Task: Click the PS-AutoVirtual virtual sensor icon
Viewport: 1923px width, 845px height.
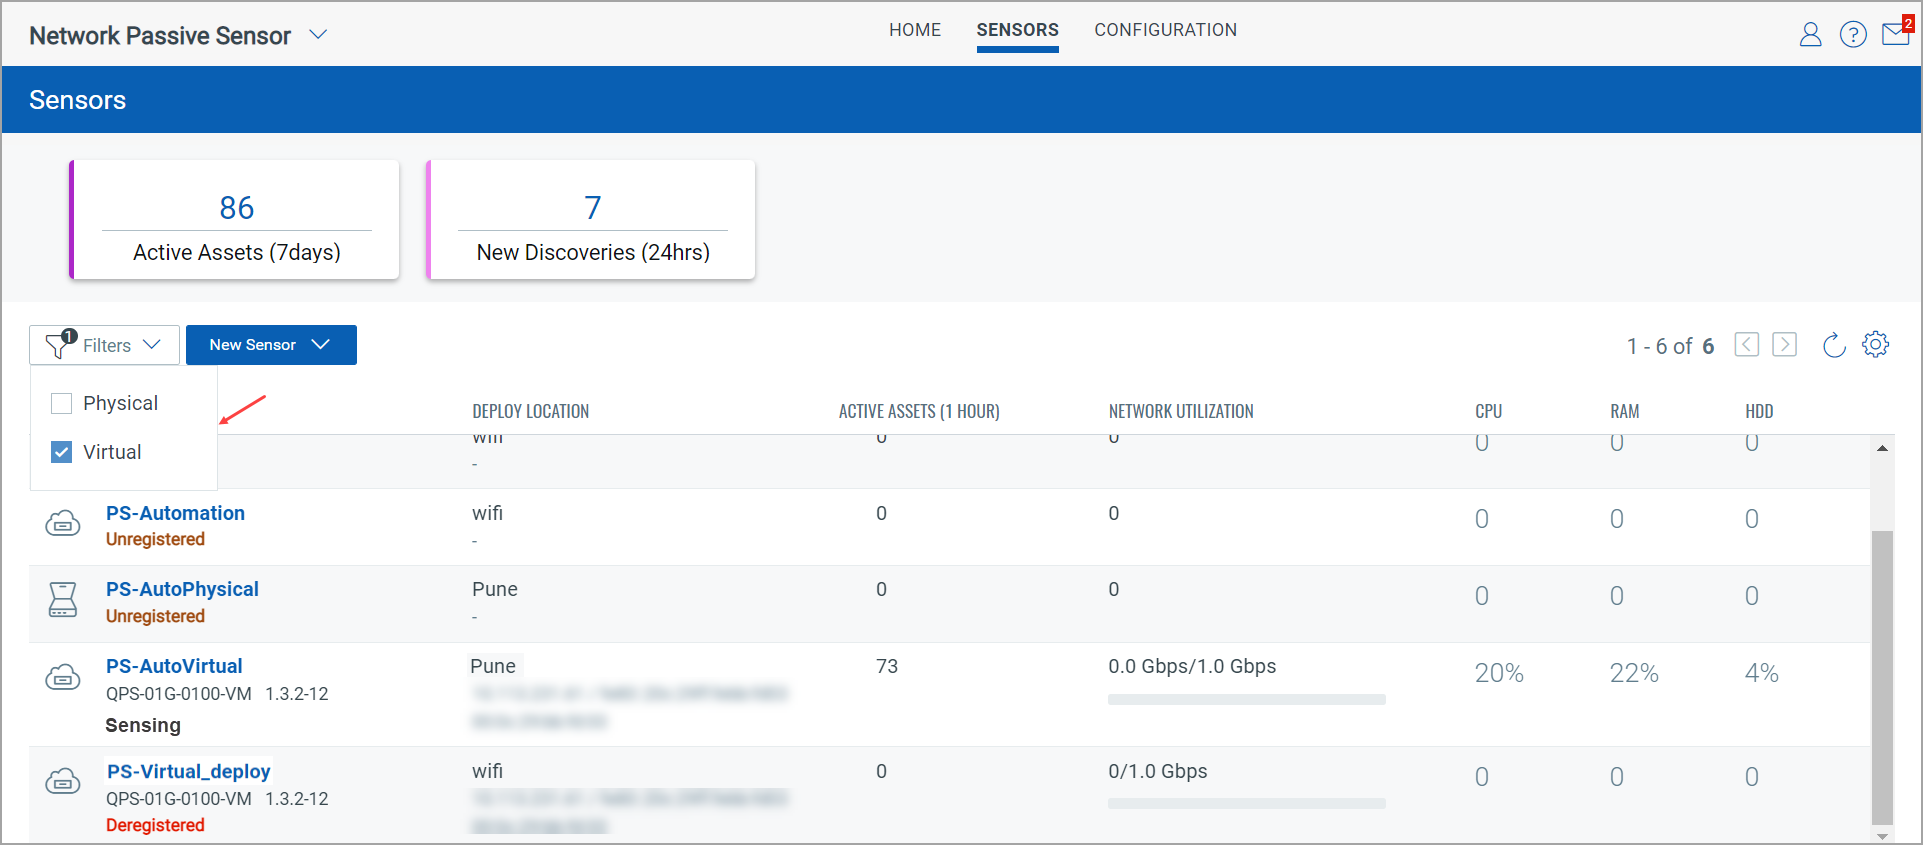Action: (x=63, y=678)
